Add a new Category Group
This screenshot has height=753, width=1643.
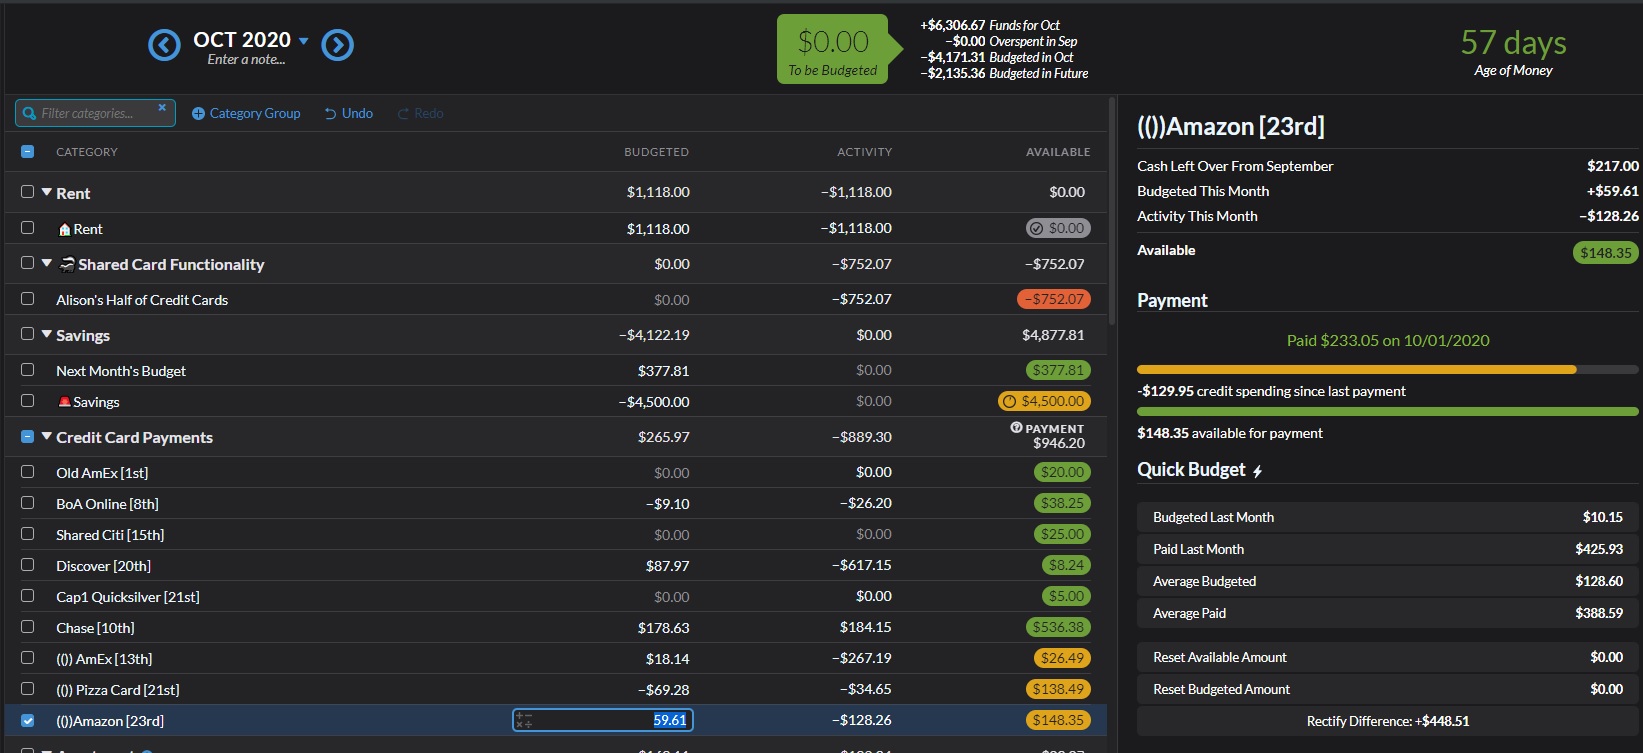(x=246, y=114)
